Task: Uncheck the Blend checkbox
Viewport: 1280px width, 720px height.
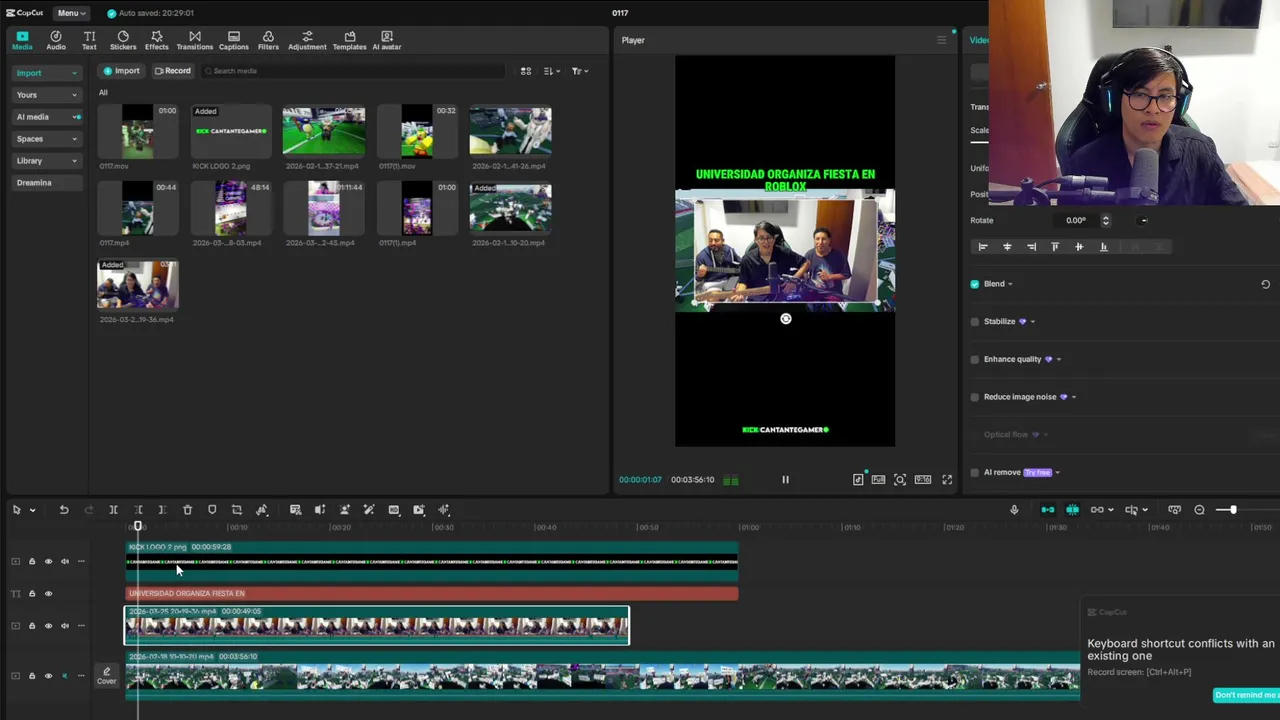Action: 975,284
